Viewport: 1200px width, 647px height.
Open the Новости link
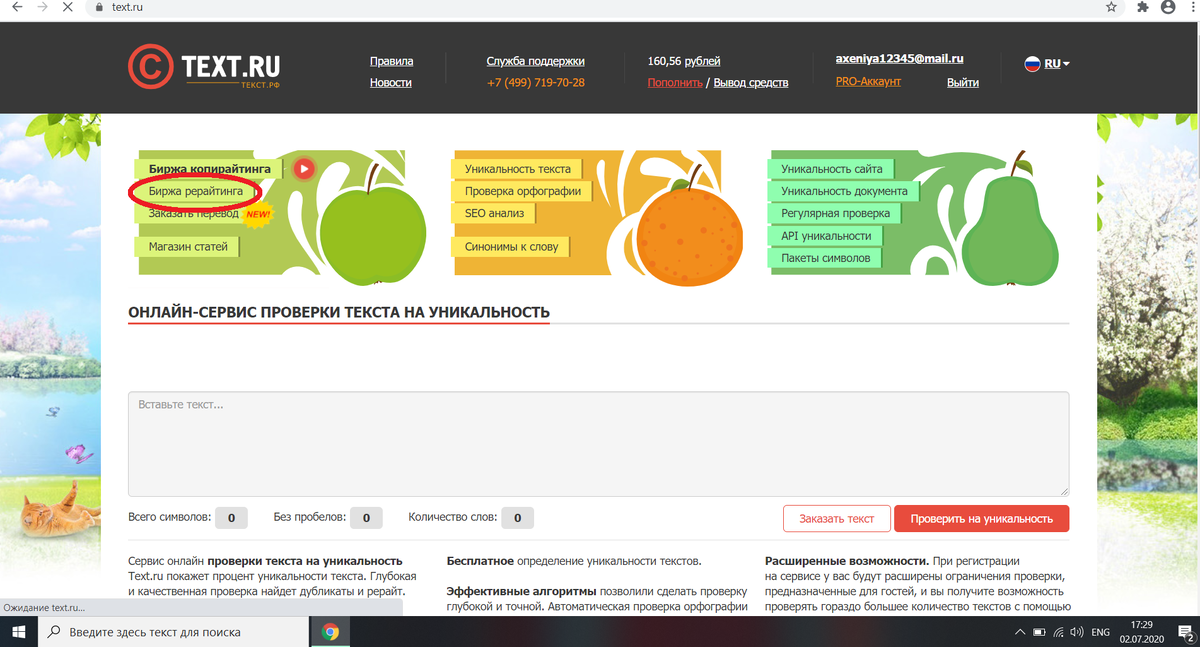click(390, 83)
